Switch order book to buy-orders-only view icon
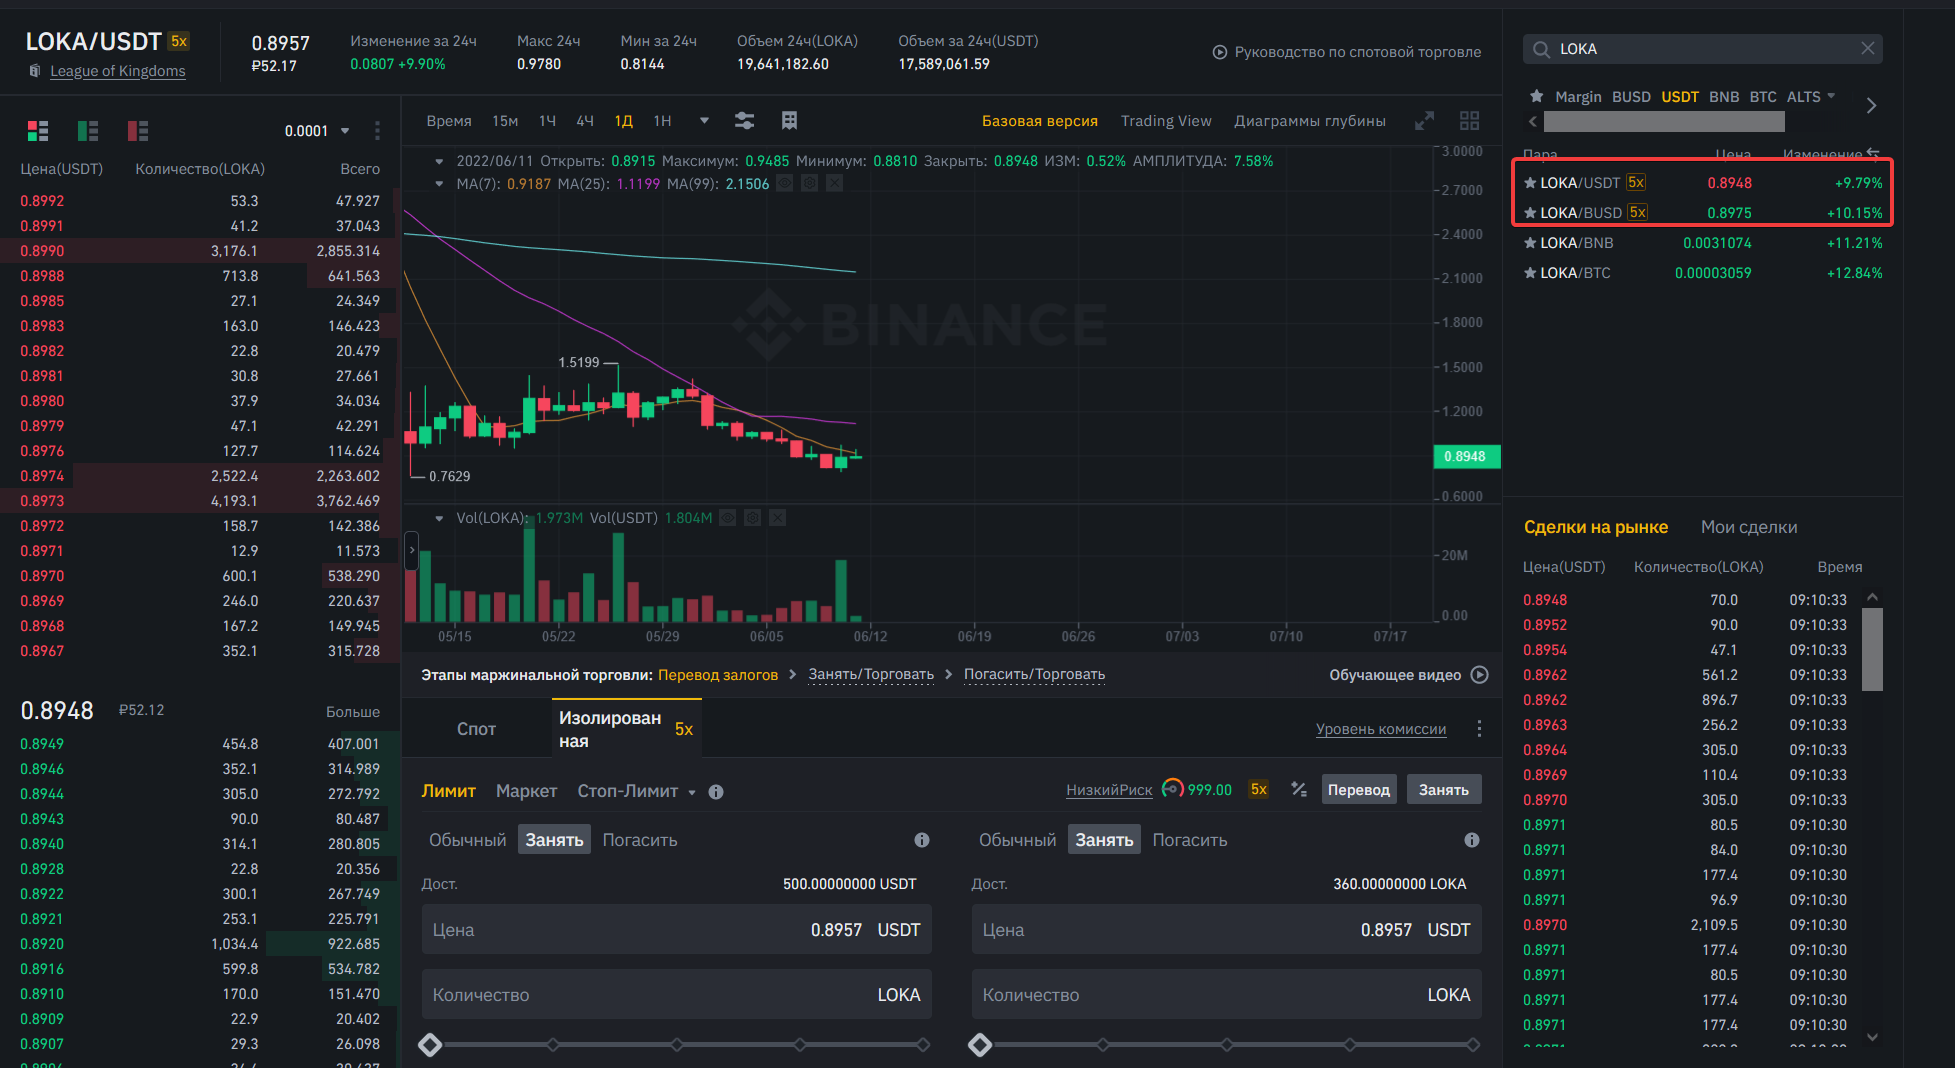The image size is (1955, 1068). coord(88,131)
